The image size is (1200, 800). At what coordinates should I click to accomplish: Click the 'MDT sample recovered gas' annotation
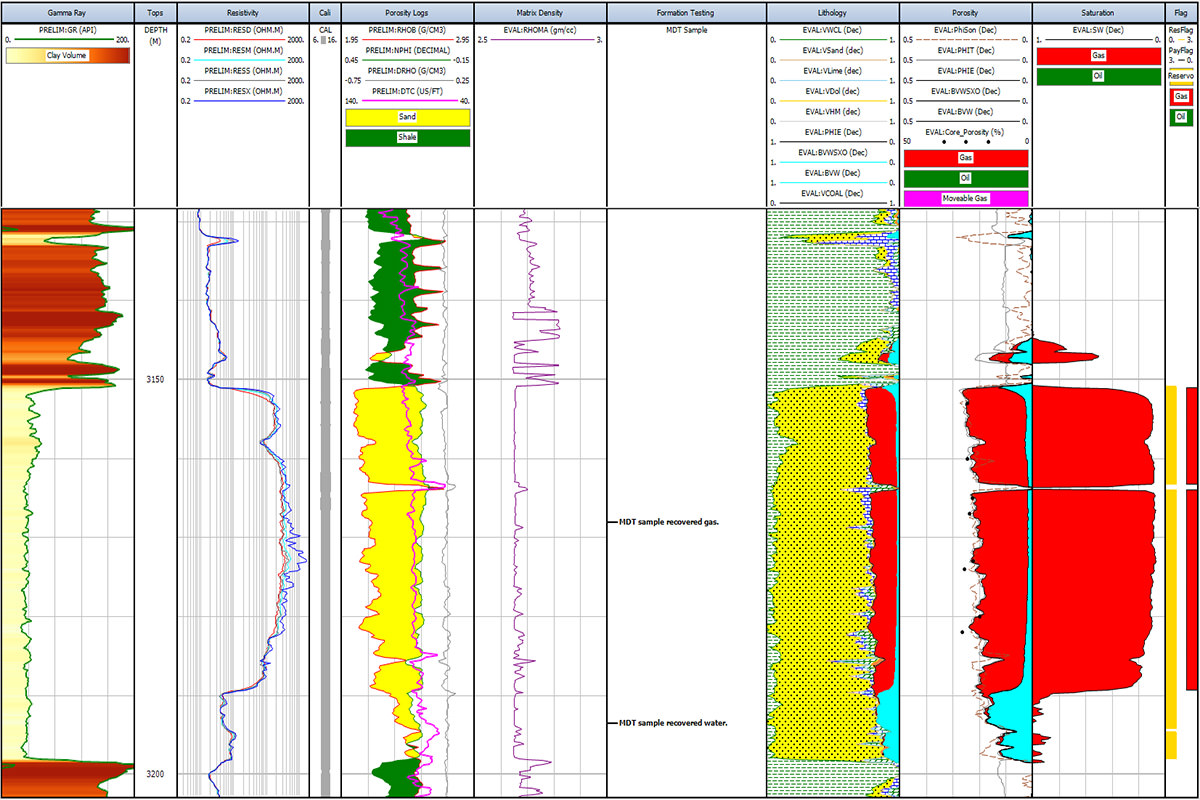[670, 522]
